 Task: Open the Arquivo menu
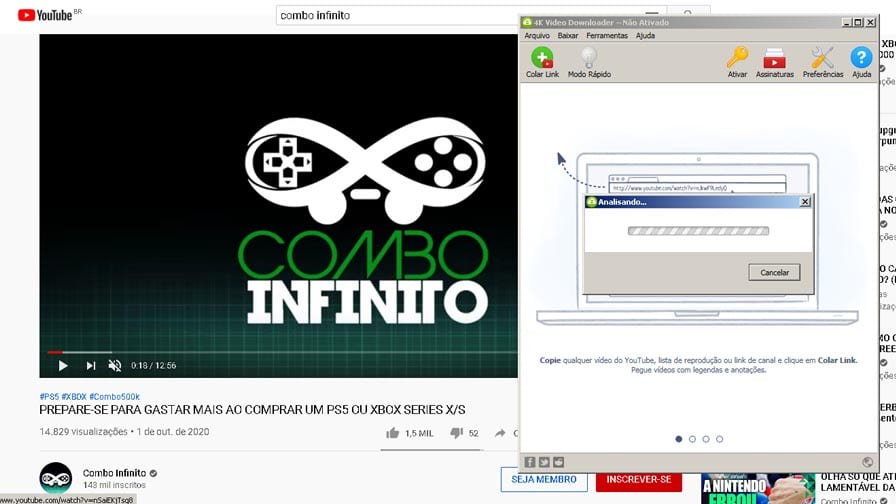(537, 35)
